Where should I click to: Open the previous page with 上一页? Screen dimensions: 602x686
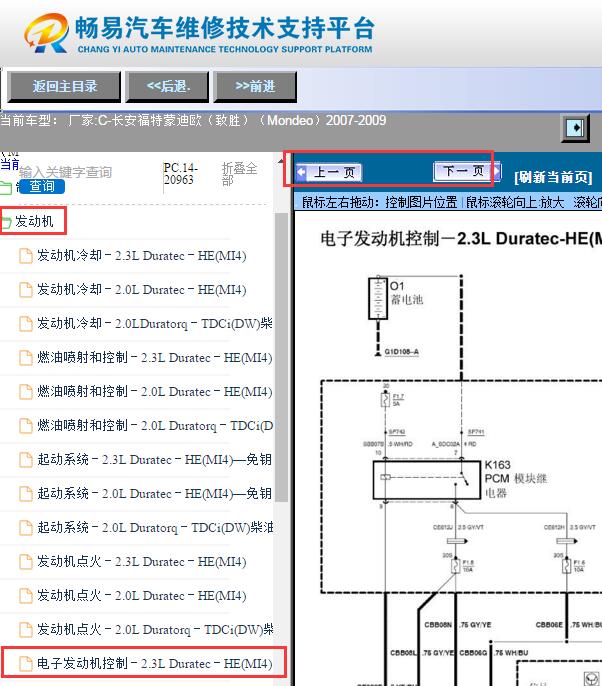click(x=329, y=172)
